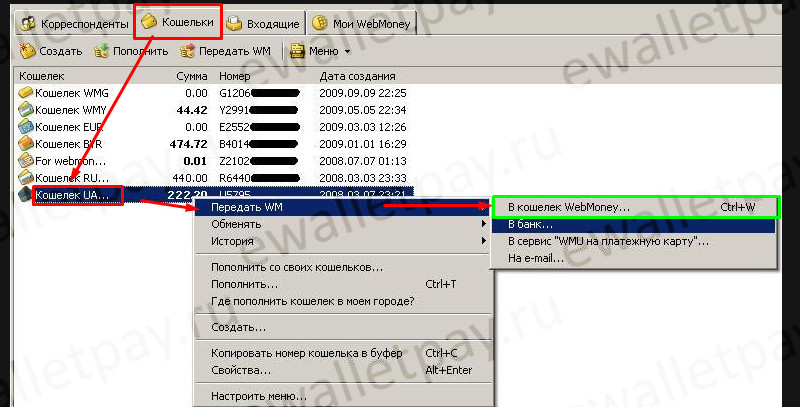This screenshot has height=407, width=800.
Task: Sort by the Сумма column header
Action: click(x=192, y=76)
